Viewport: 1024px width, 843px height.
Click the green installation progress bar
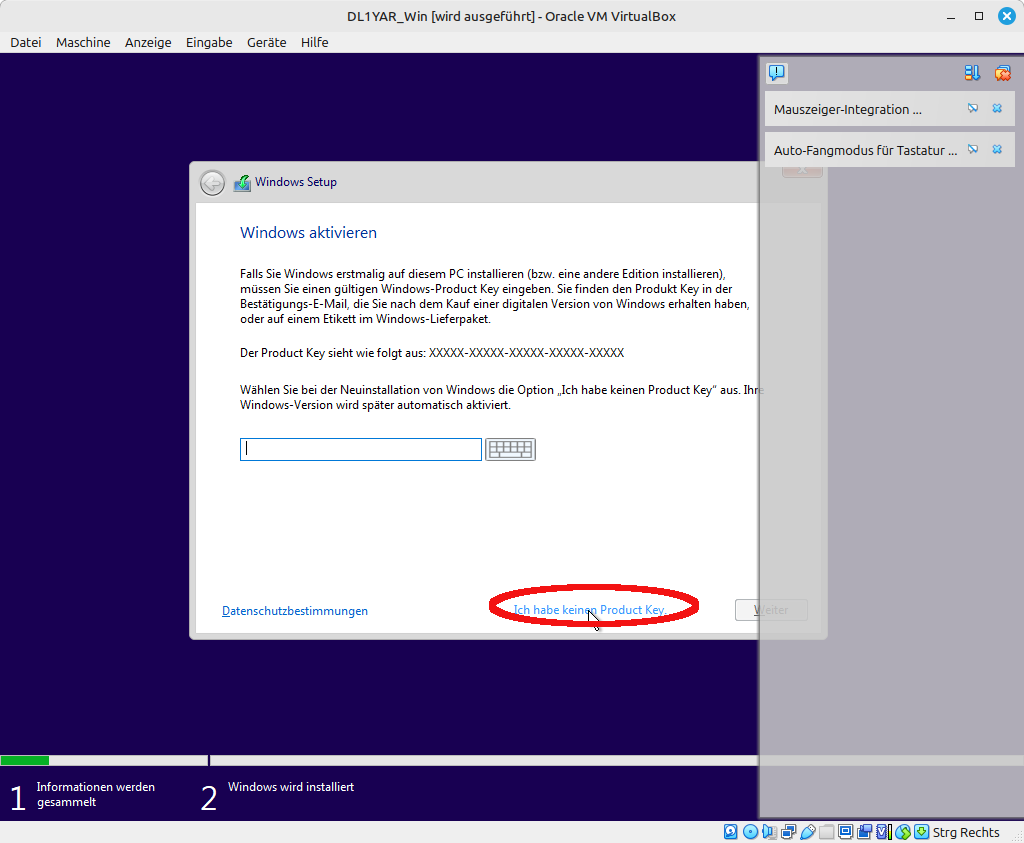25,760
